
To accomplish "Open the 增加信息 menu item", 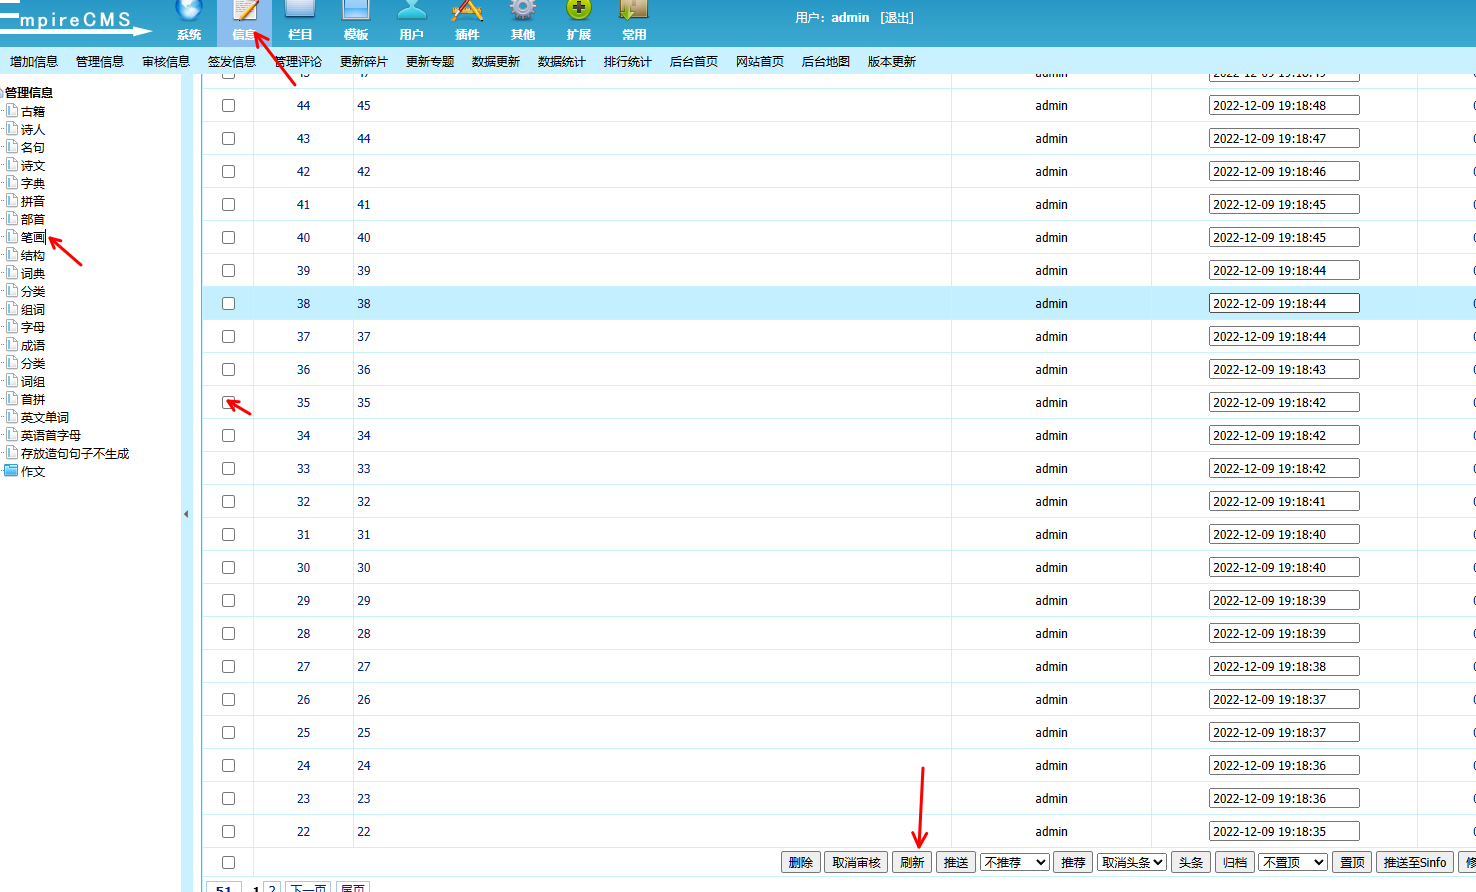I will [34, 62].
